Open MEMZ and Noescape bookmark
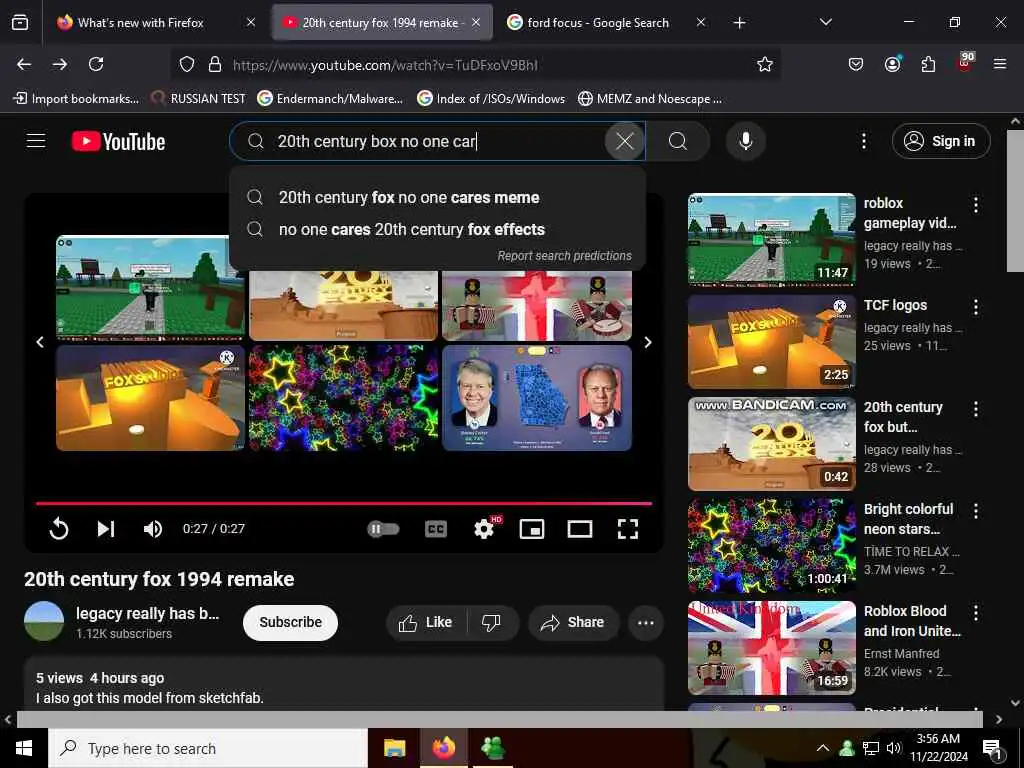Image resolution: width=1024 pixels, height=768 pixels. click(650, 99)
